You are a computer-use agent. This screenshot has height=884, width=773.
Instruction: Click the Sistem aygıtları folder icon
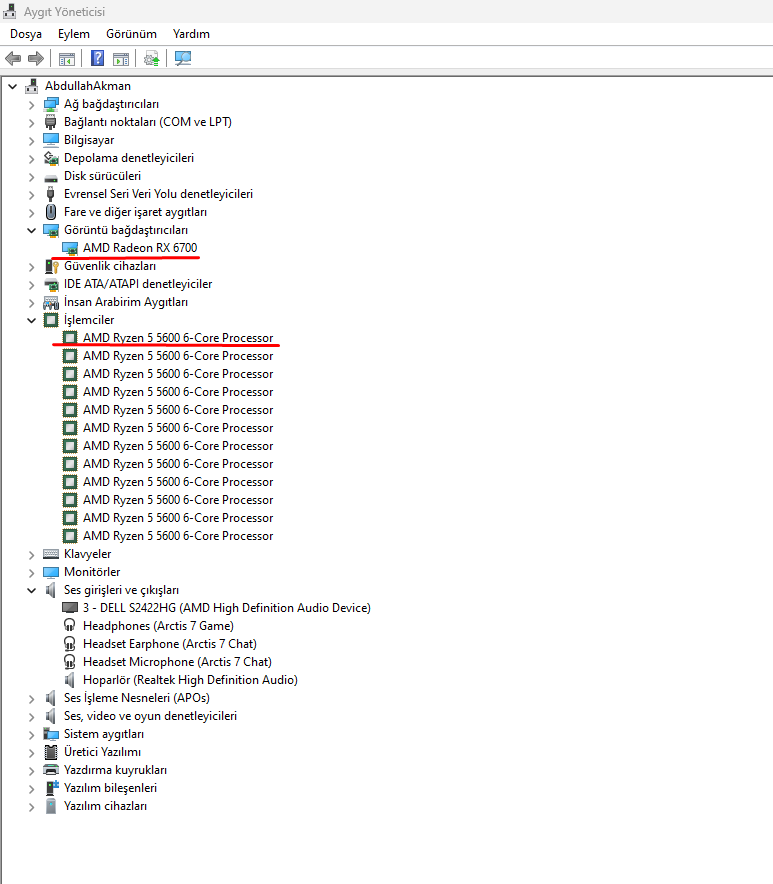(51, 734)
